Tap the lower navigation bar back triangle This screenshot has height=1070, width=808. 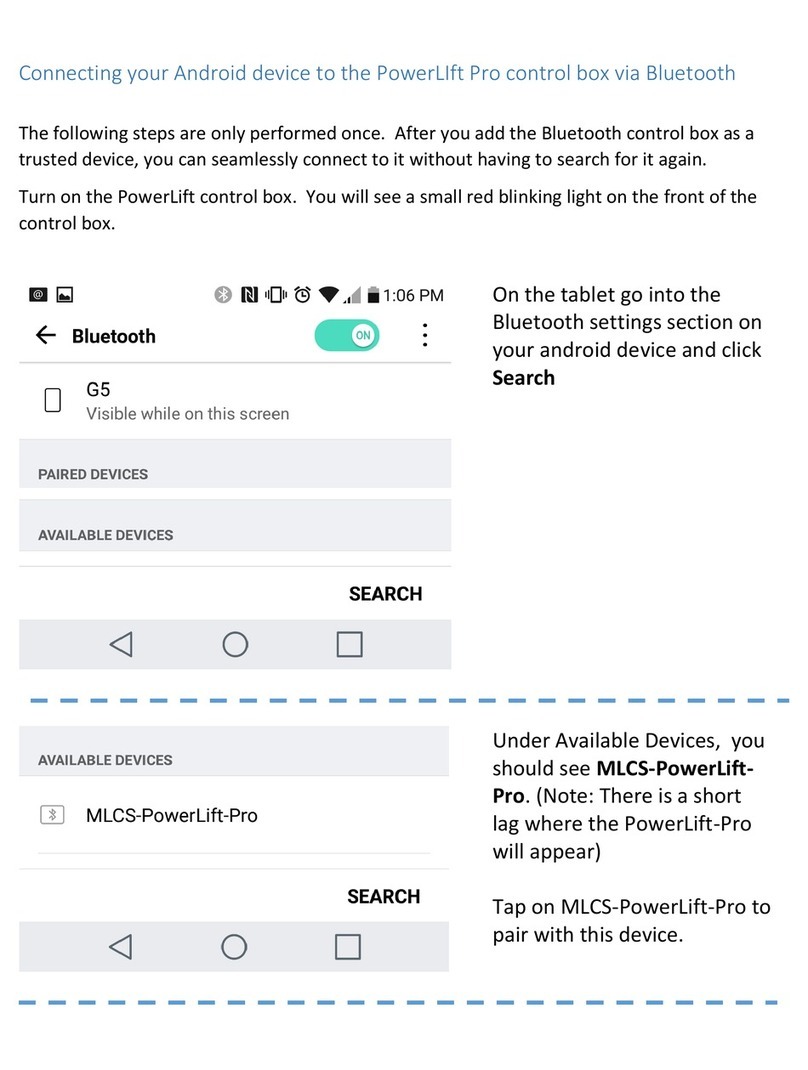pos(120,946)
